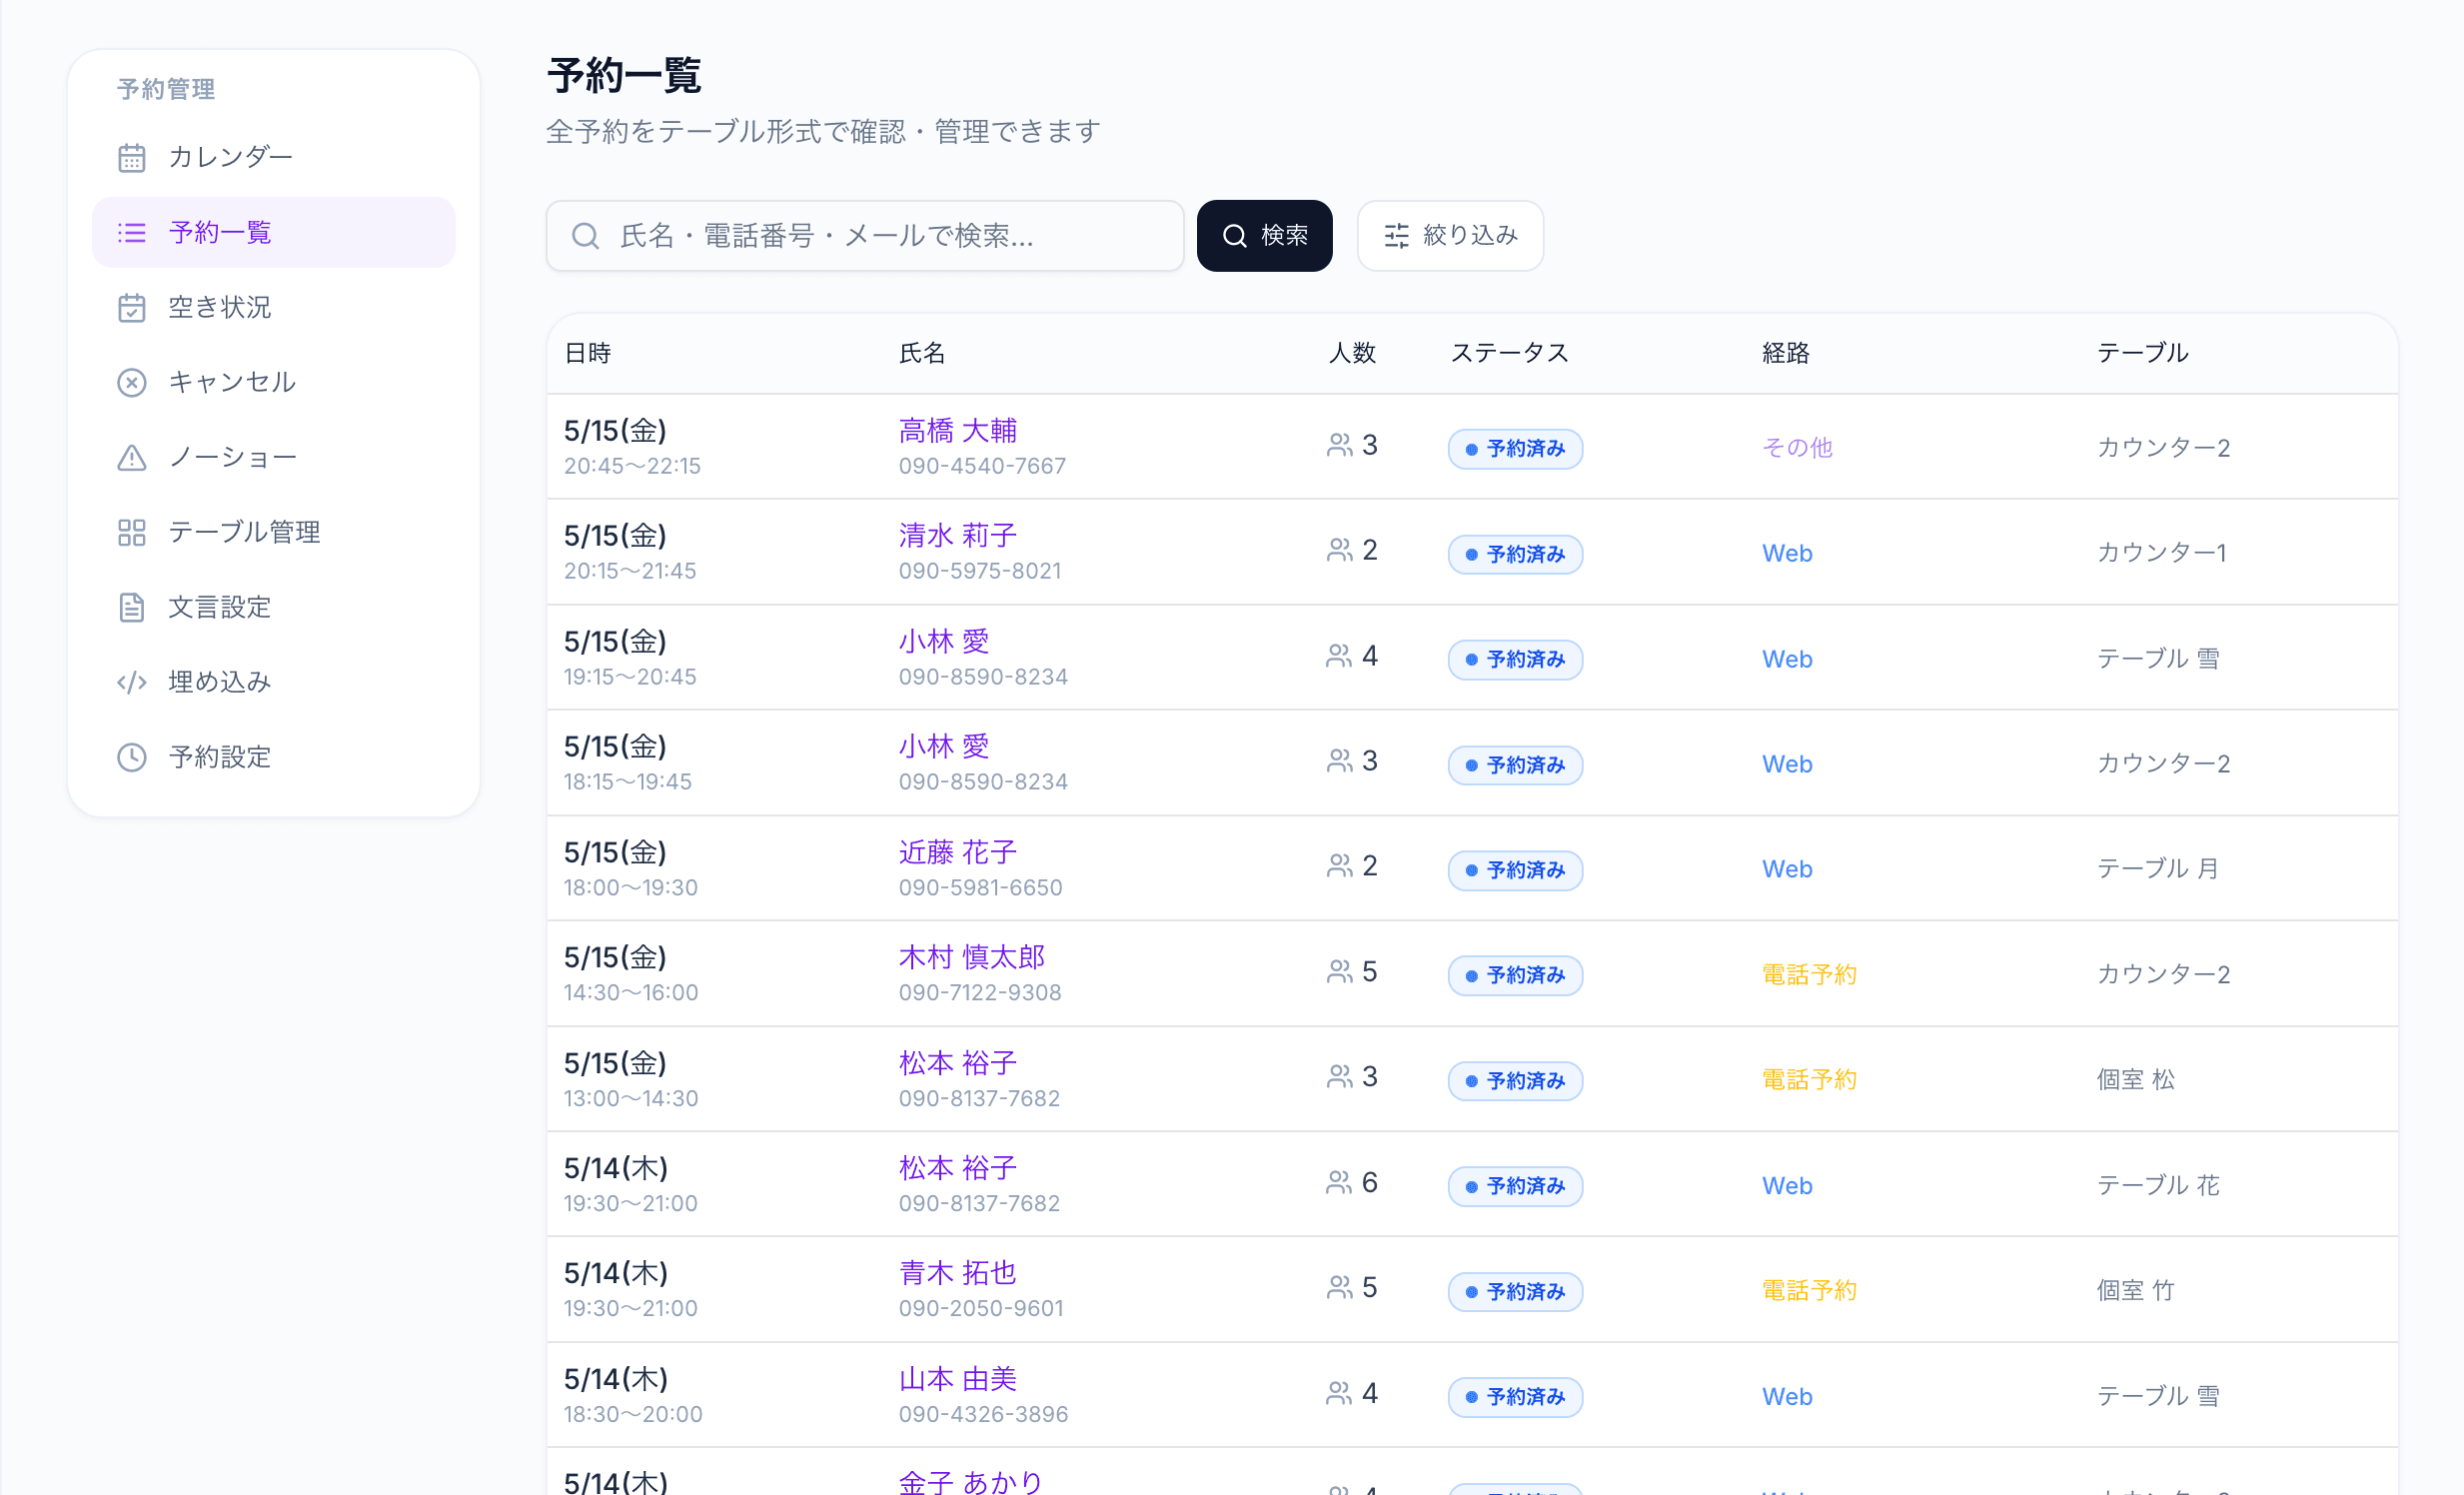Click the ステータス column header
Image resolution: width=2464 pixels, height=1495 pixels.
point(1509,353)
